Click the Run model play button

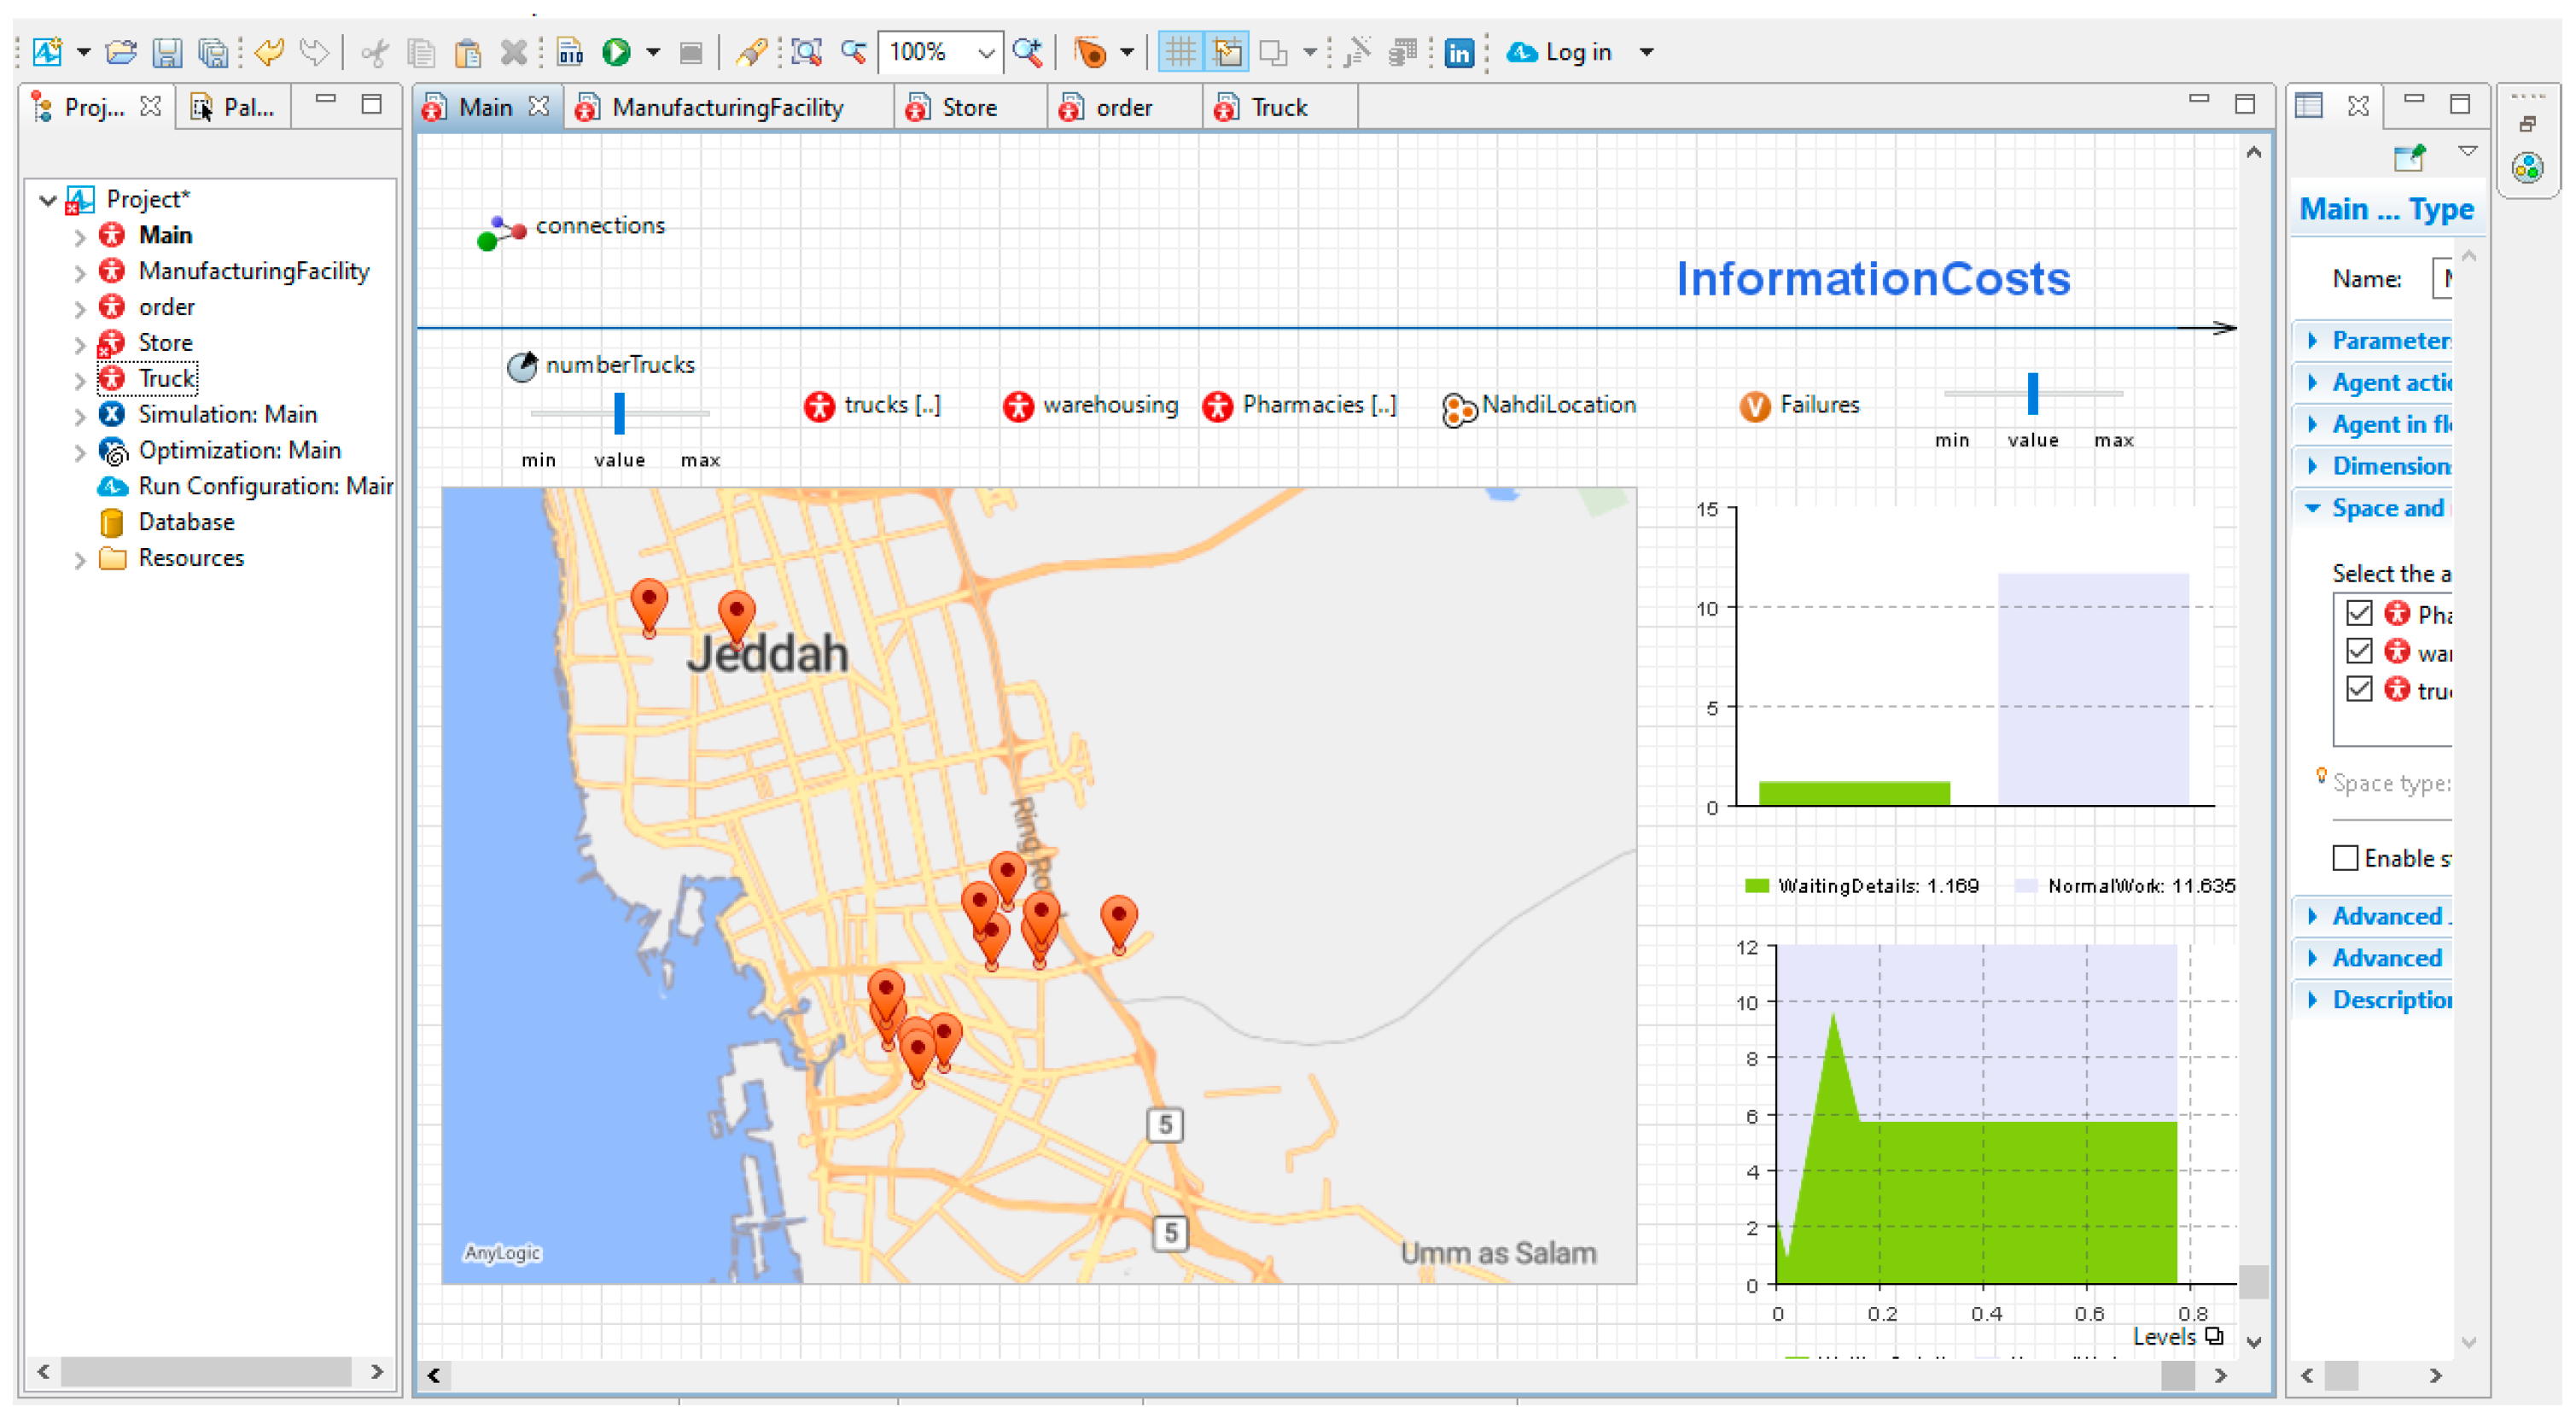point(616,52)
